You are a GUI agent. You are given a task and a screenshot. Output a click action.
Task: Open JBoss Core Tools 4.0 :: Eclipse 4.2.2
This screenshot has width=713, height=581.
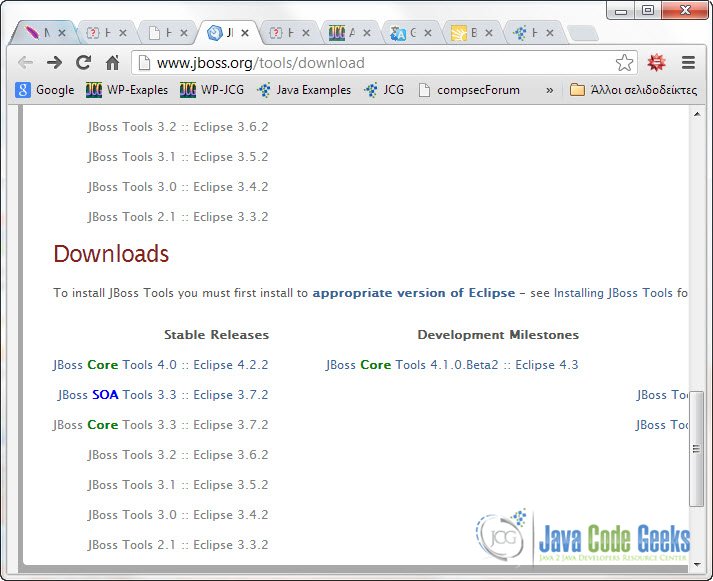click(161, 365)
